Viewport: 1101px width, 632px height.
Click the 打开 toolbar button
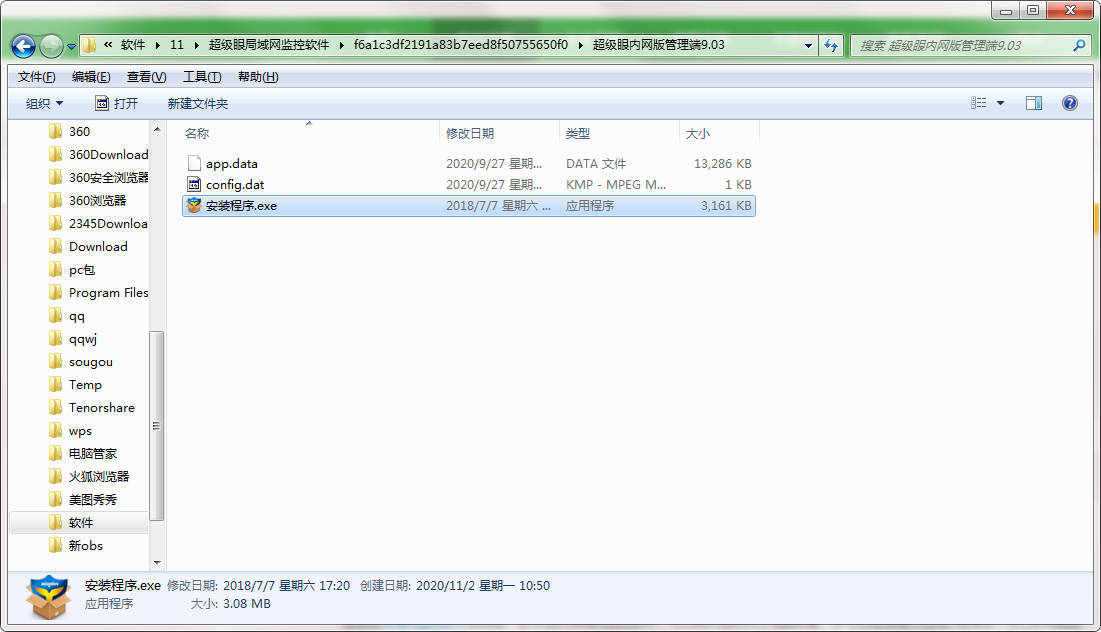[x=116, y=103]
